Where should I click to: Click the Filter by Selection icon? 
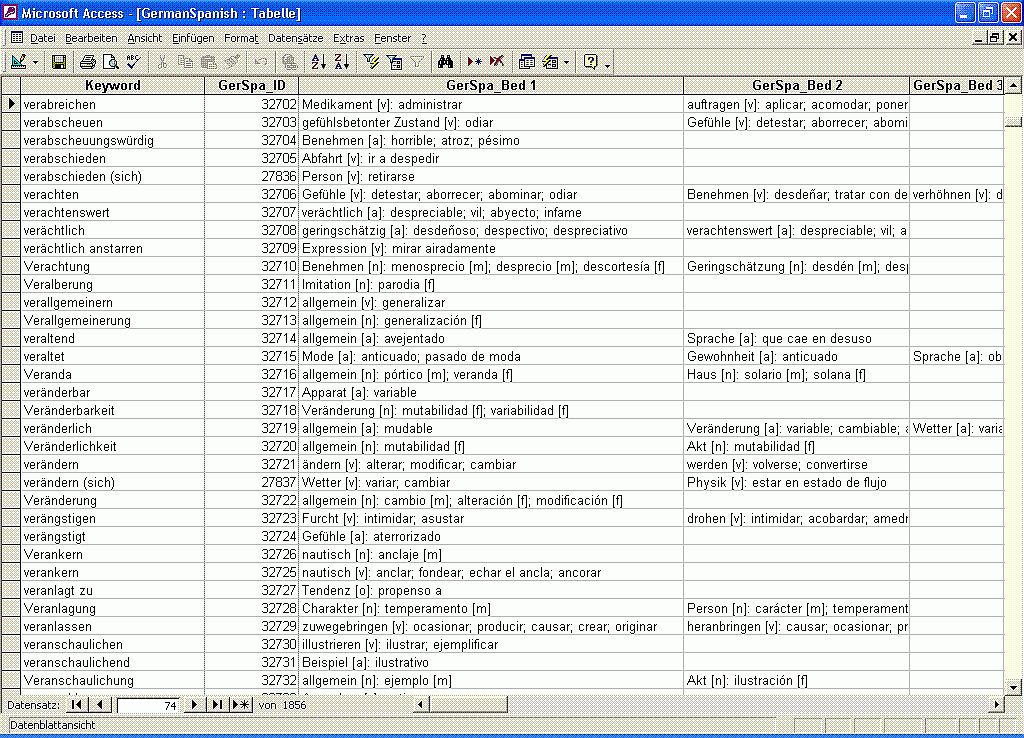click(371, 62)
